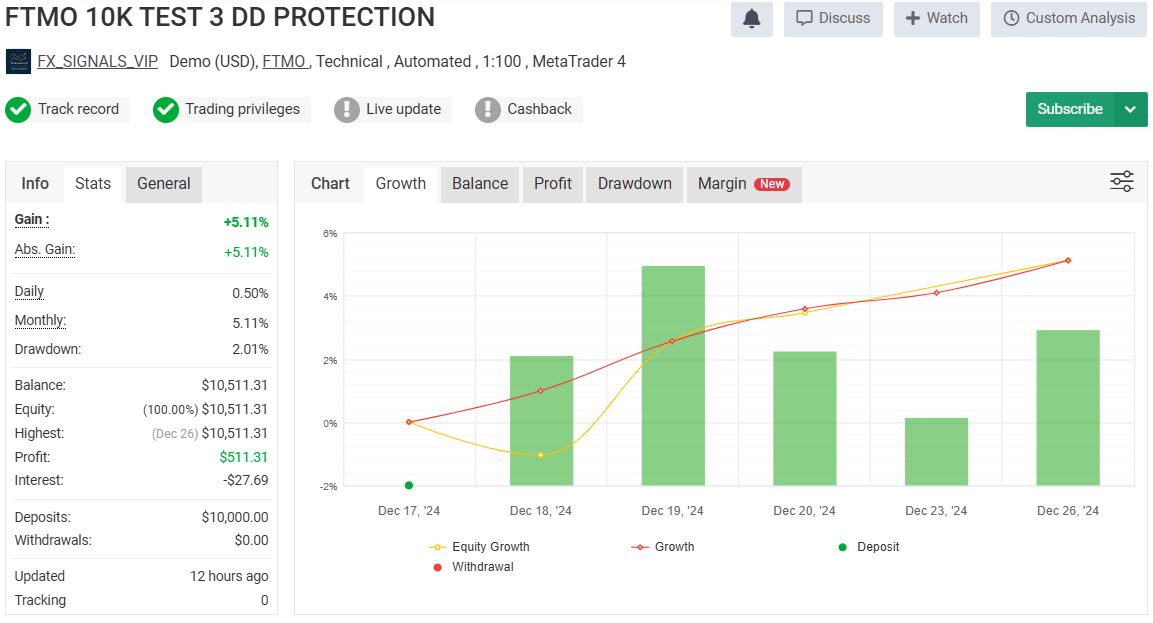
Task: Toggle Equity Growth series in legend
Action: 480,547
